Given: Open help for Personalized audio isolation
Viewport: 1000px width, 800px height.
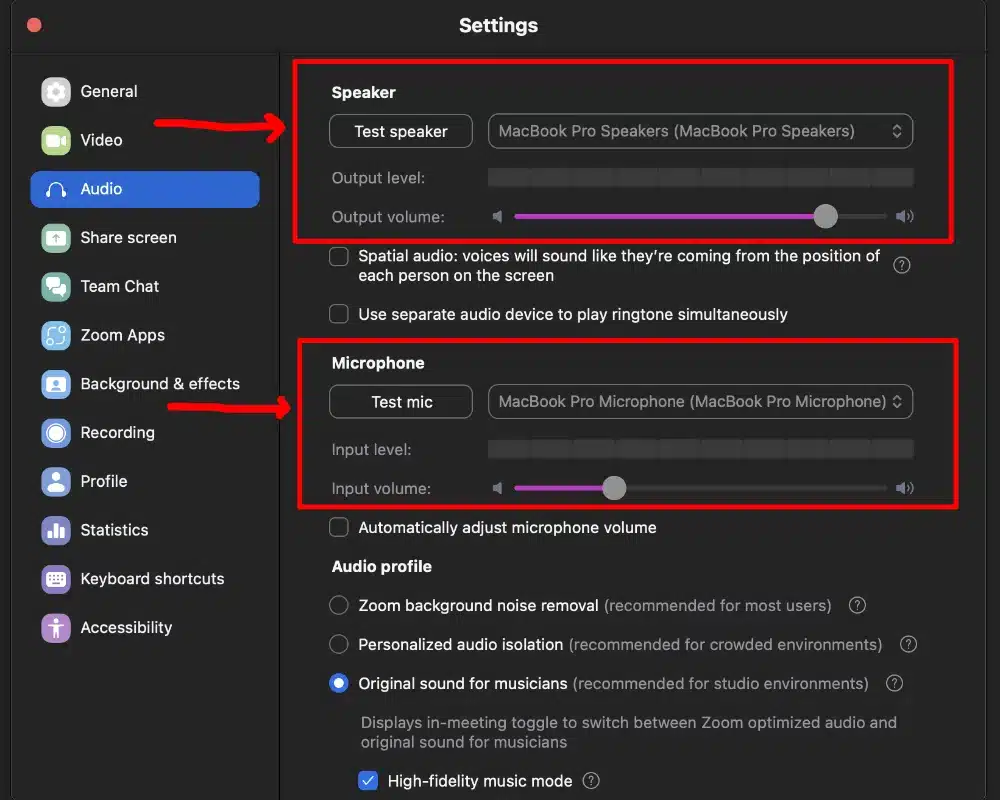Looking at the screenshot, I should 908,644.
